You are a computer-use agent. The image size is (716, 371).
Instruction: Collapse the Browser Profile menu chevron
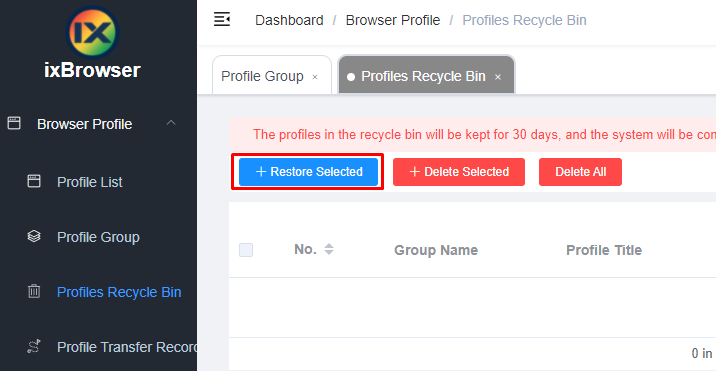[171, 123]
